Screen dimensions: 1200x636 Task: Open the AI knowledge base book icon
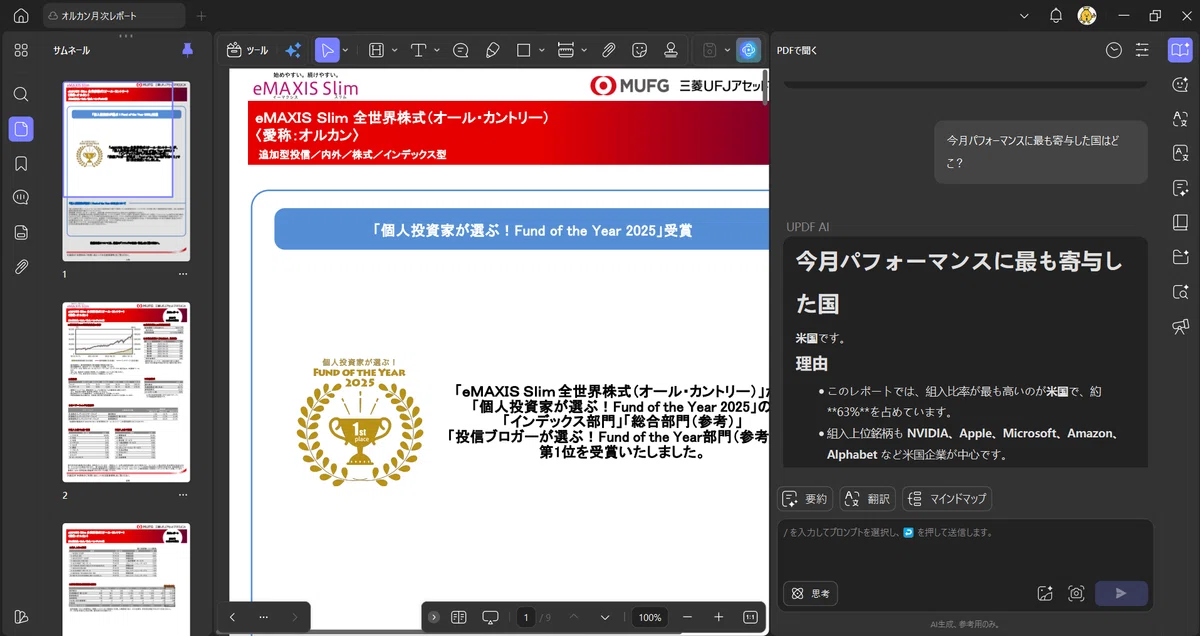[1180, 223]
